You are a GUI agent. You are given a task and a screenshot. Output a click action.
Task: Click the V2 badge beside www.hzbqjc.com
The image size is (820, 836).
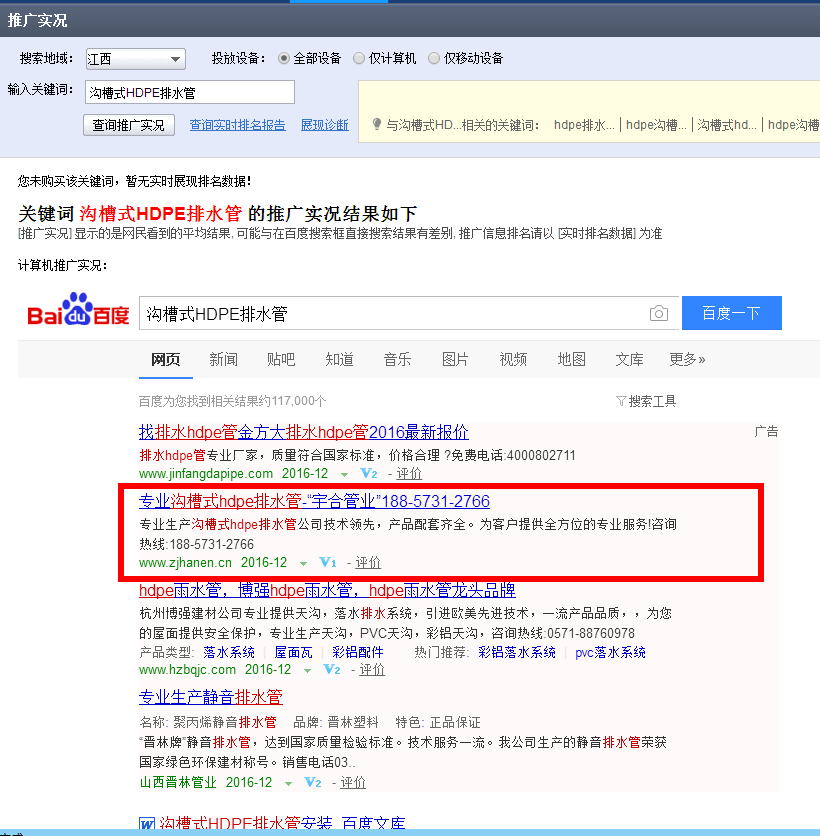pyautogui.click(x=332, y=669)
